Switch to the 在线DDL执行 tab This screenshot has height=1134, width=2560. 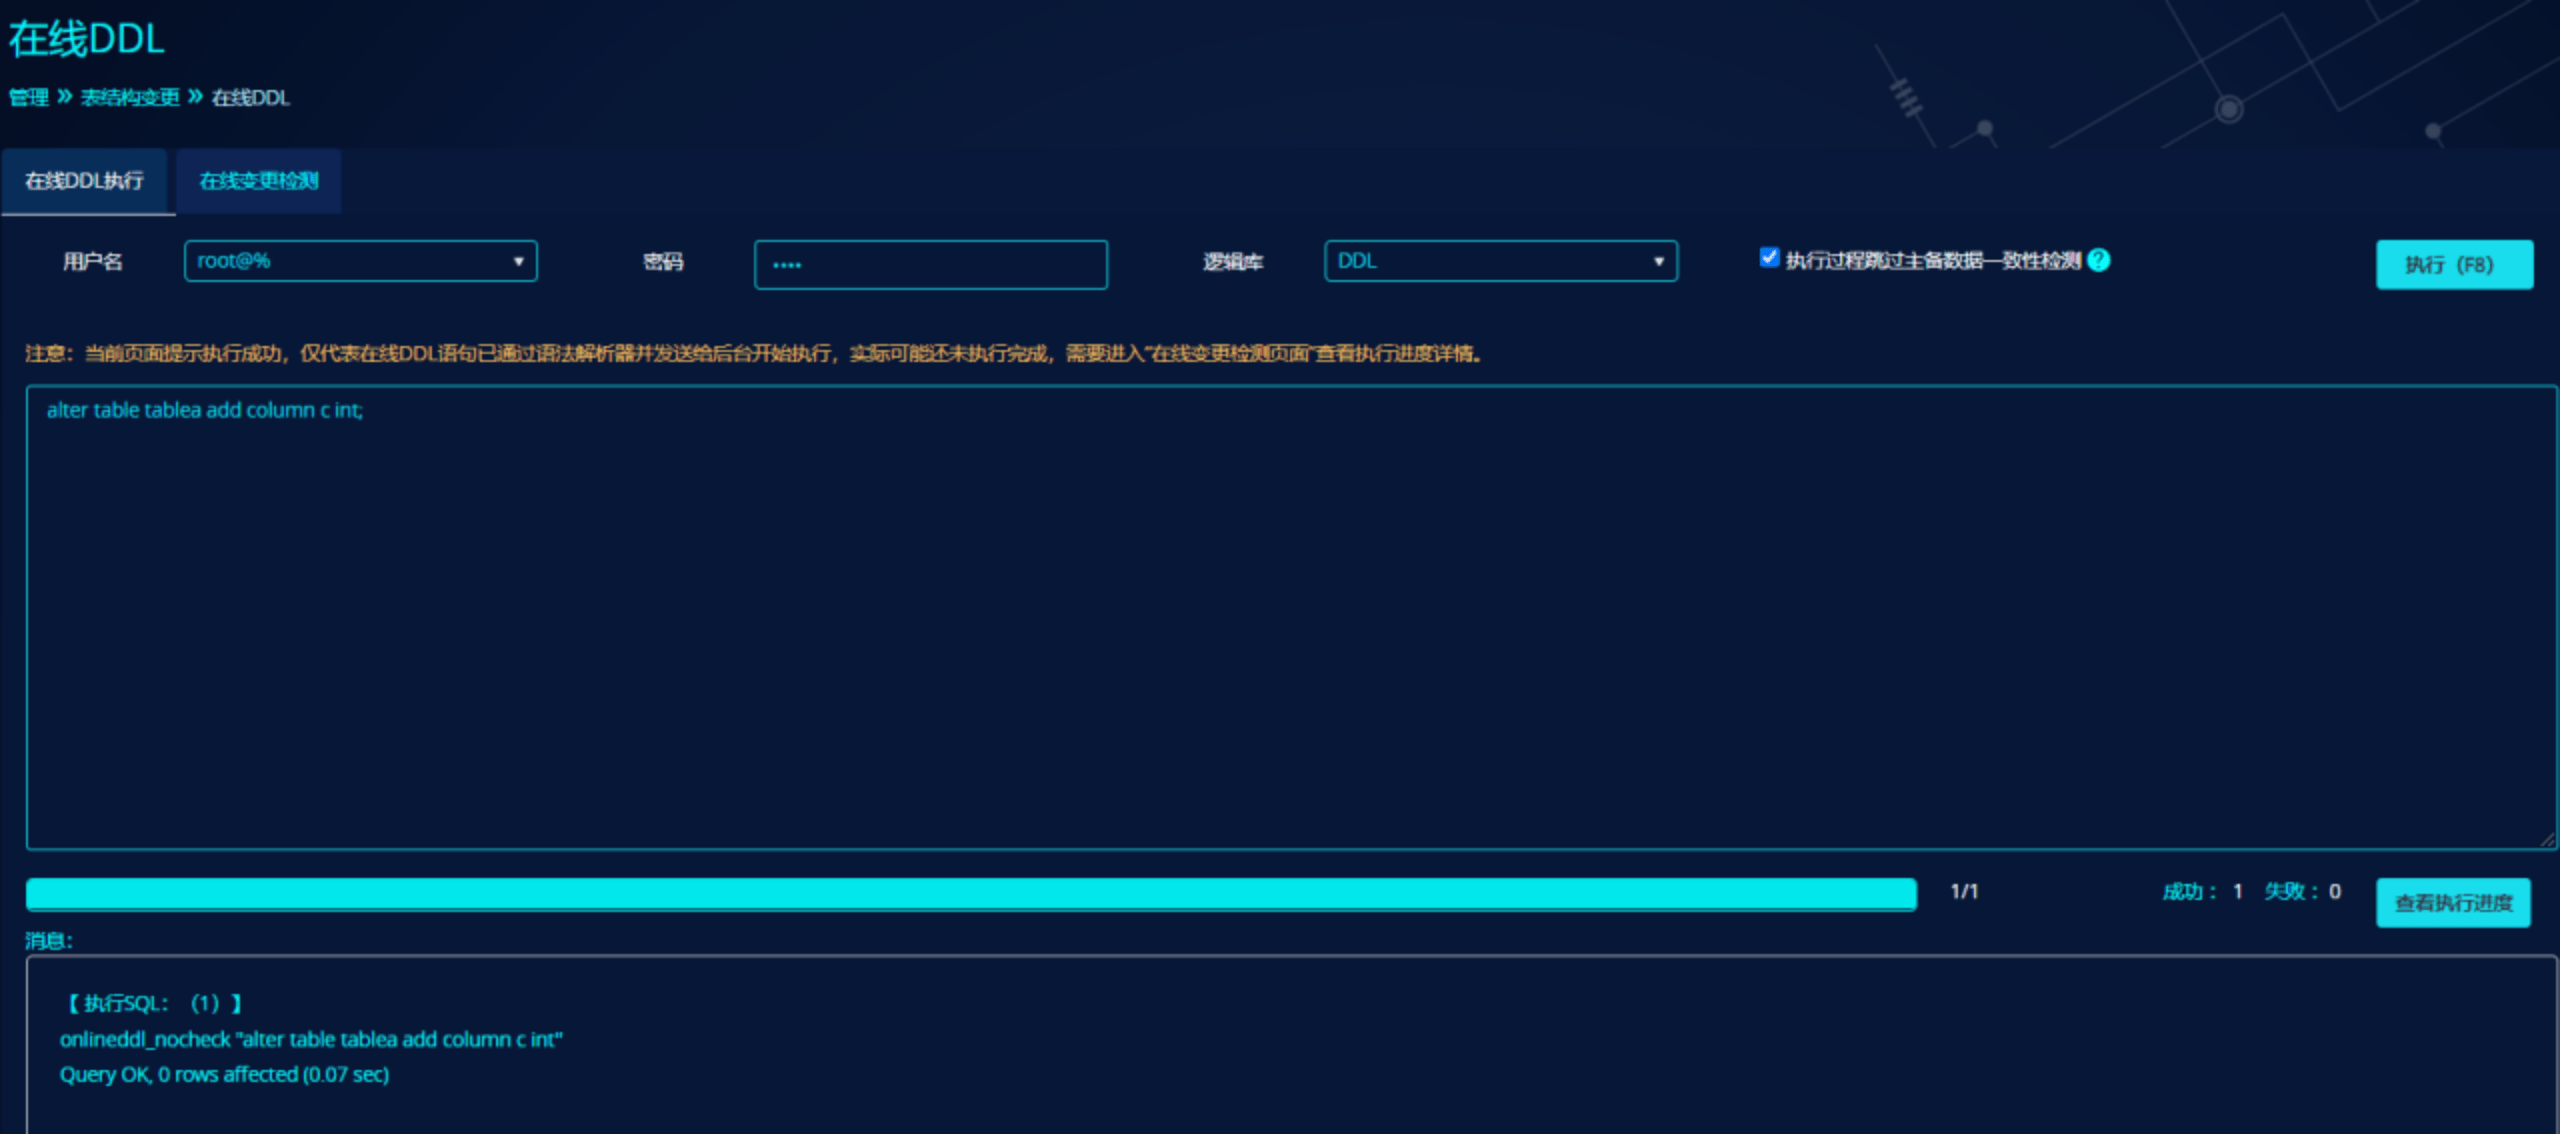point(85,181)
